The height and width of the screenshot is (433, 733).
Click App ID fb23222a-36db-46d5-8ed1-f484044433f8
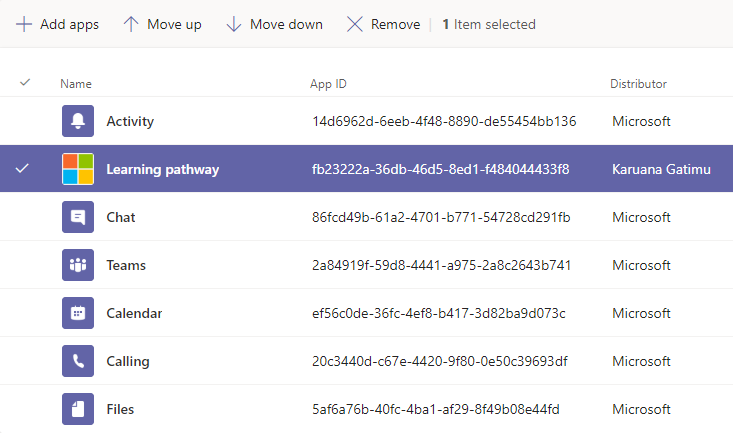[x=440, y=169]
